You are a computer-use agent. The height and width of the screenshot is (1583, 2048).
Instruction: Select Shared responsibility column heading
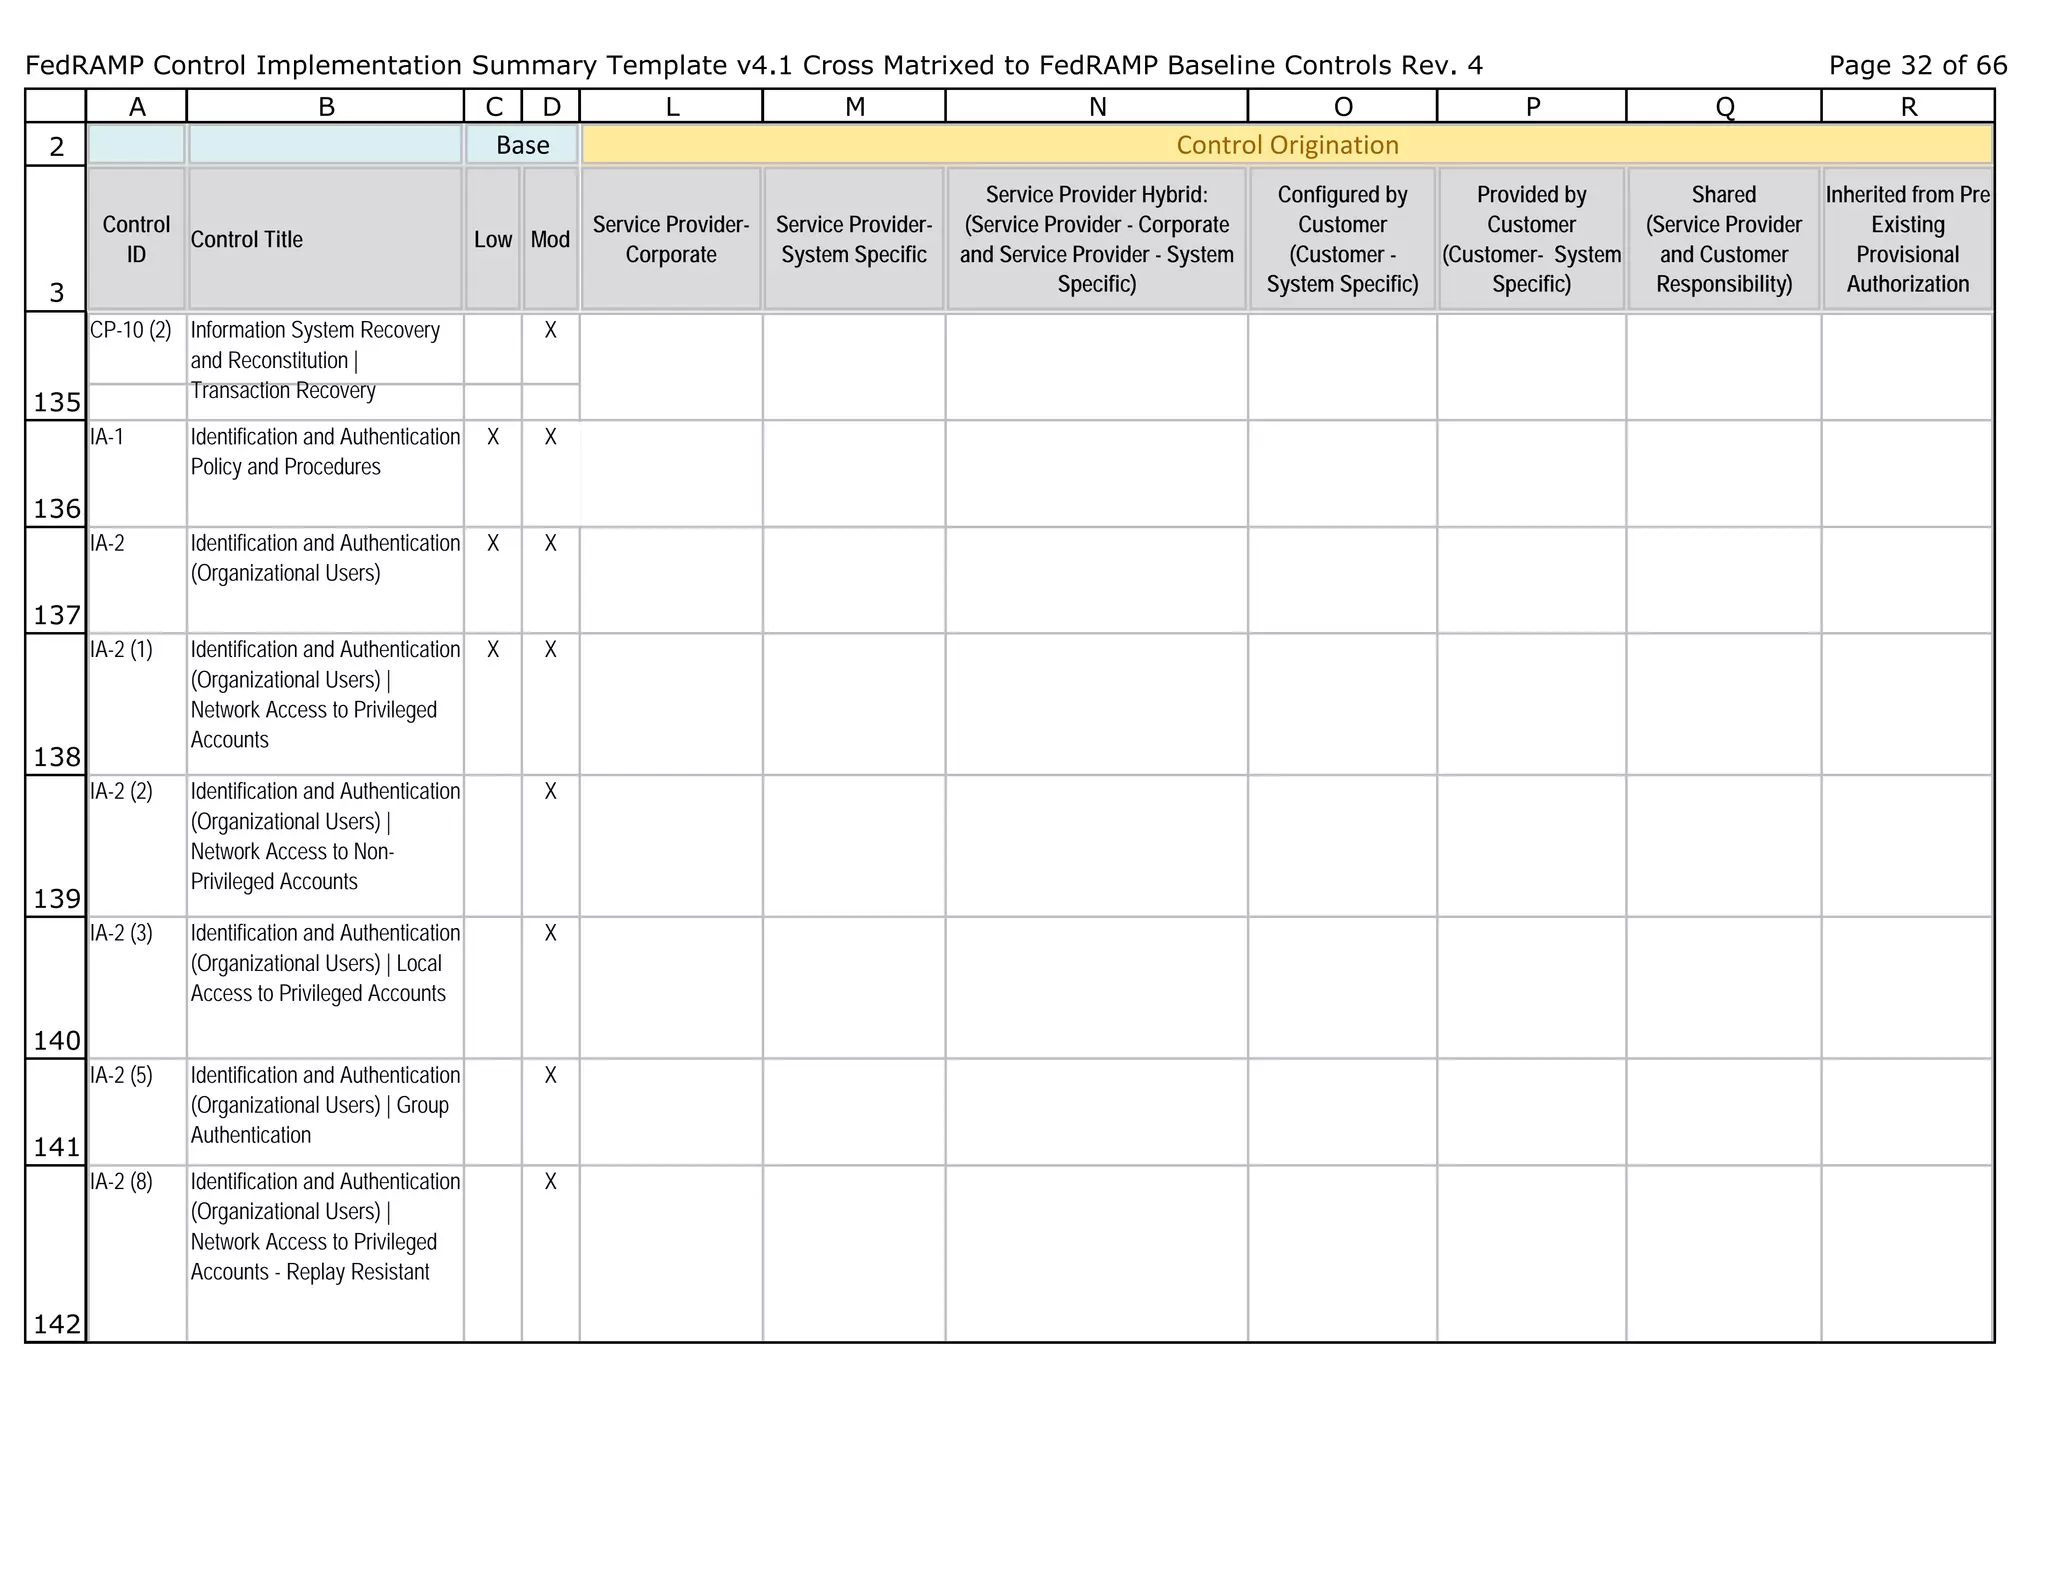(x=1723, y=239)
